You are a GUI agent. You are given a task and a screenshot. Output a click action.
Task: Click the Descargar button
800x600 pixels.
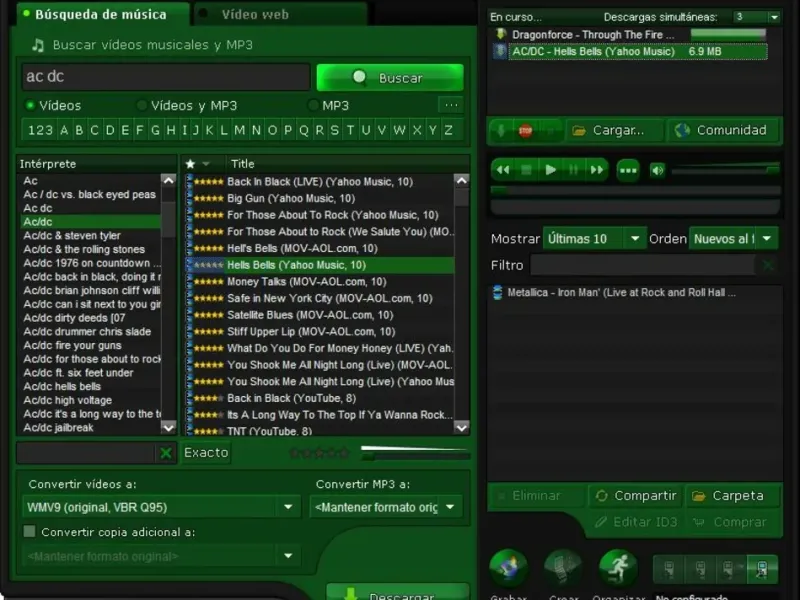397,593
